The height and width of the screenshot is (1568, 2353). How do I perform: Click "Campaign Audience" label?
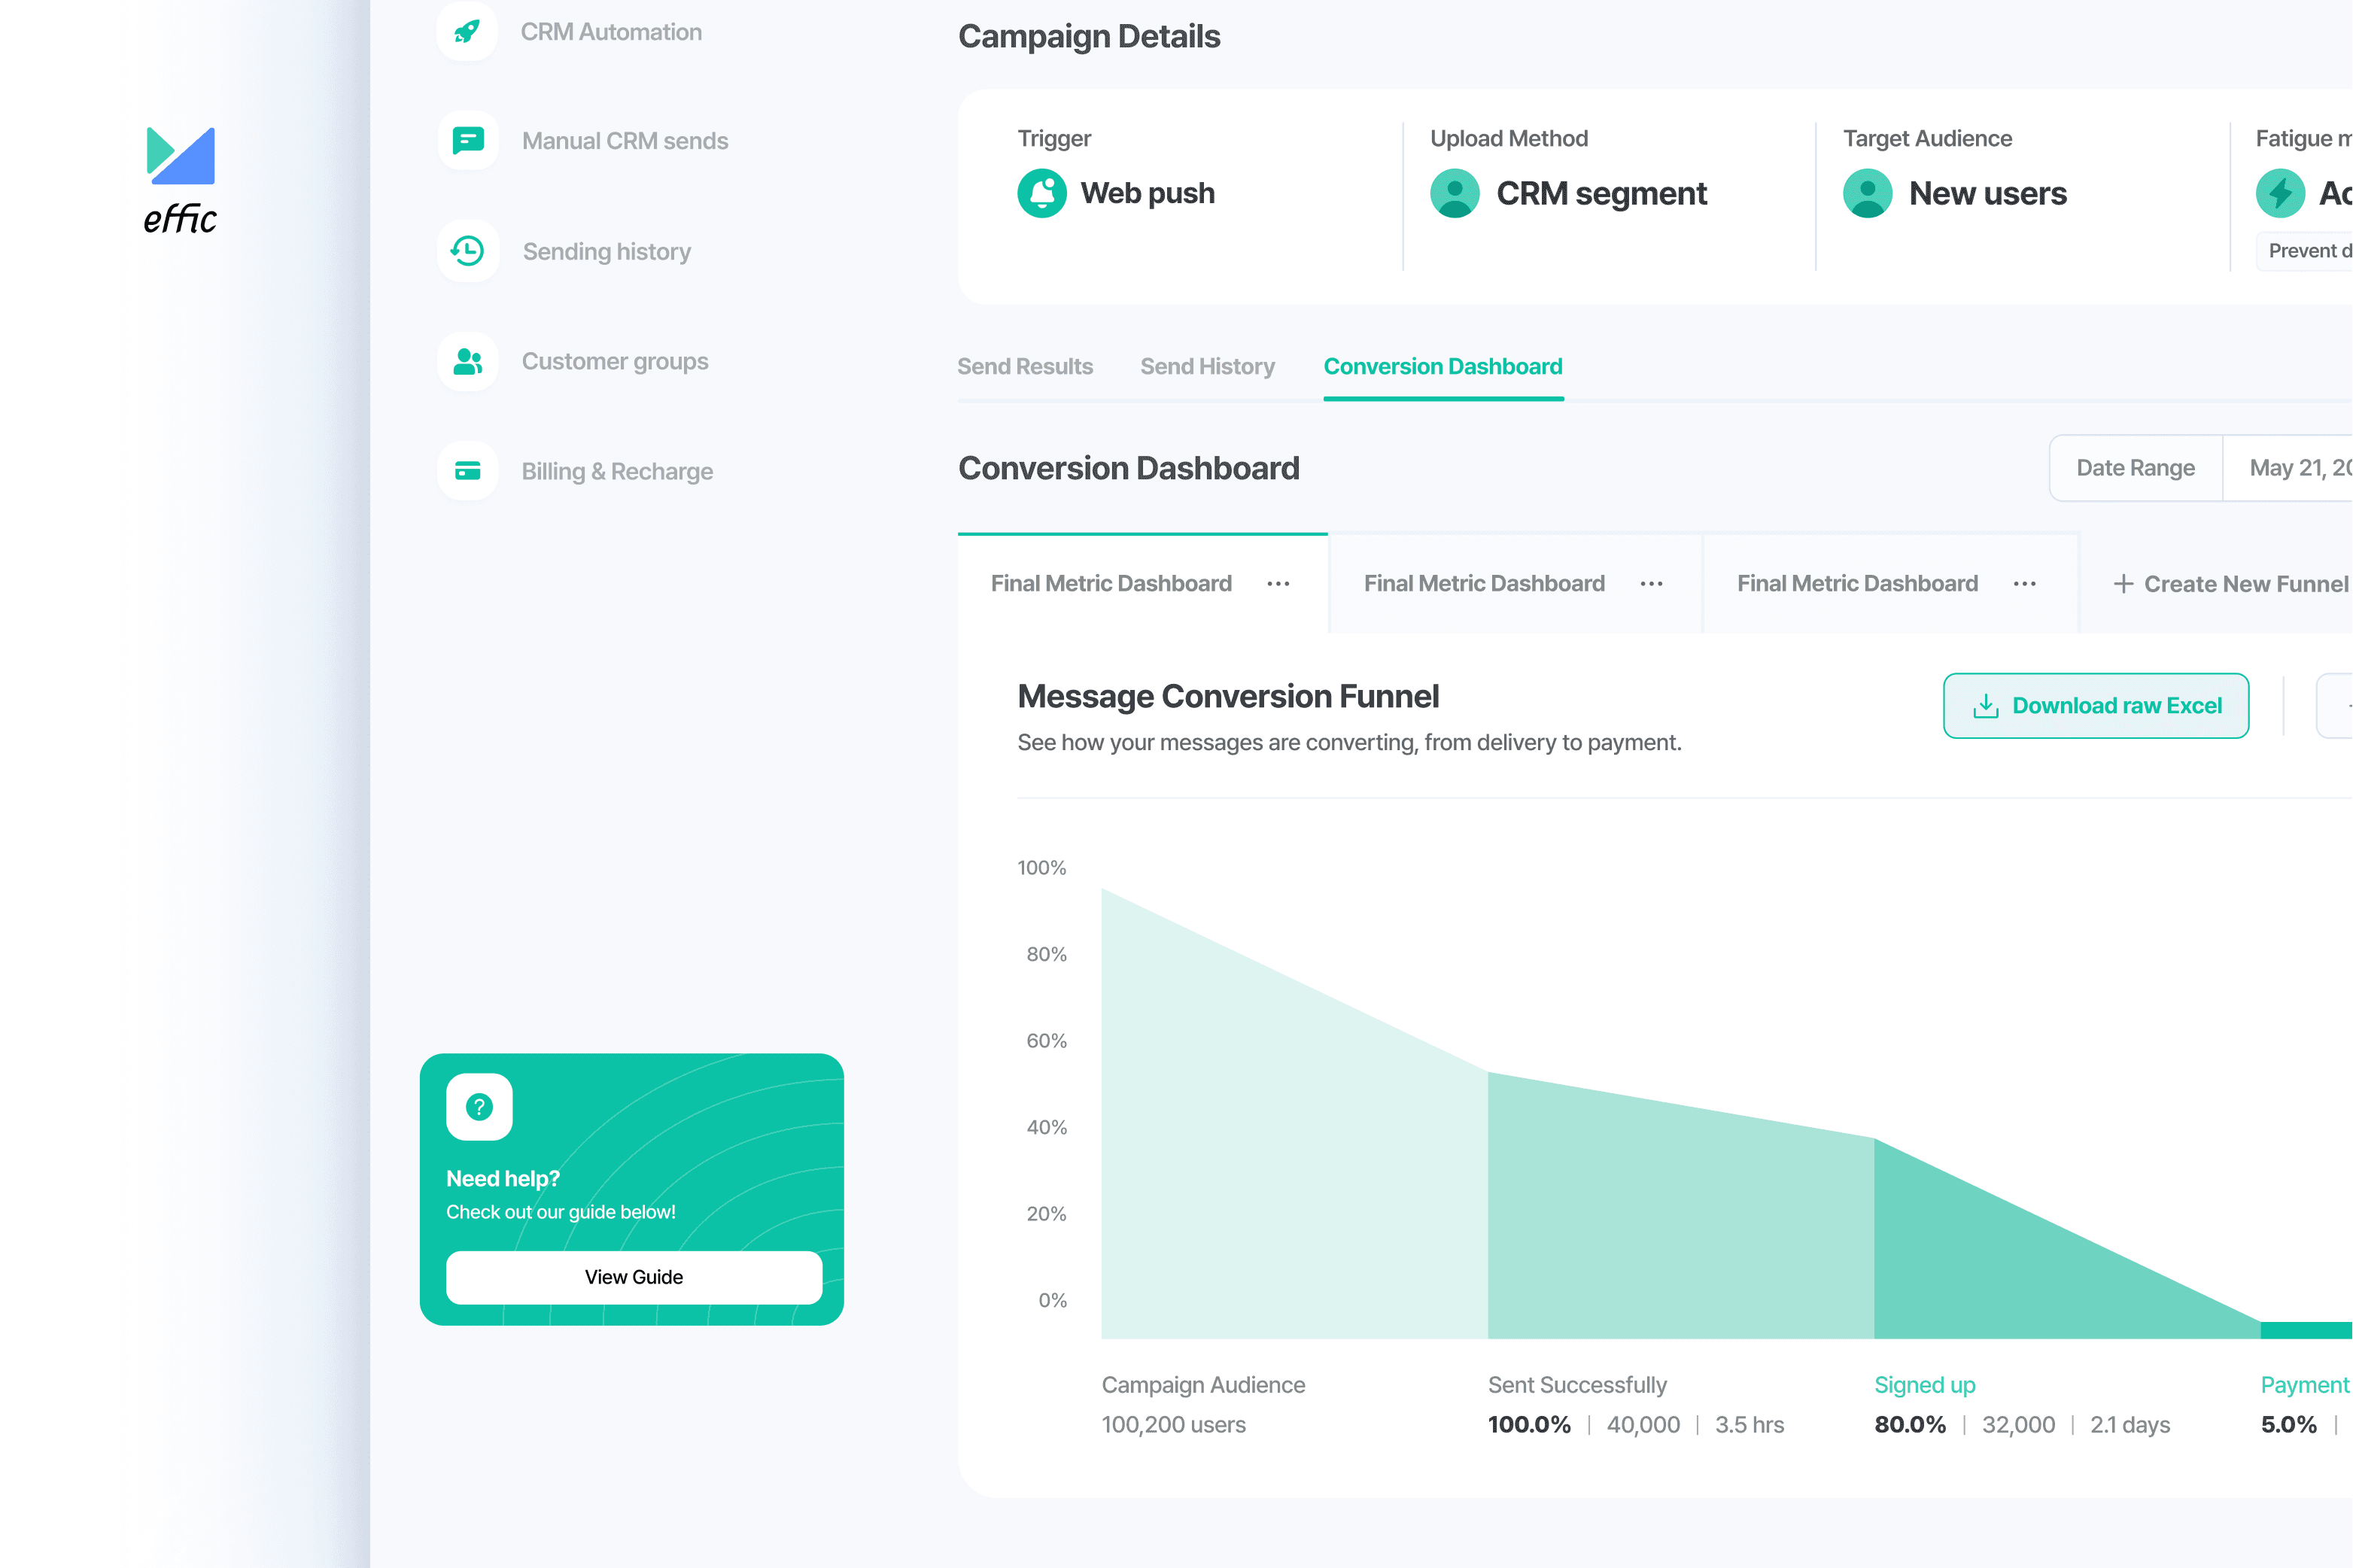[1203, 1385]
